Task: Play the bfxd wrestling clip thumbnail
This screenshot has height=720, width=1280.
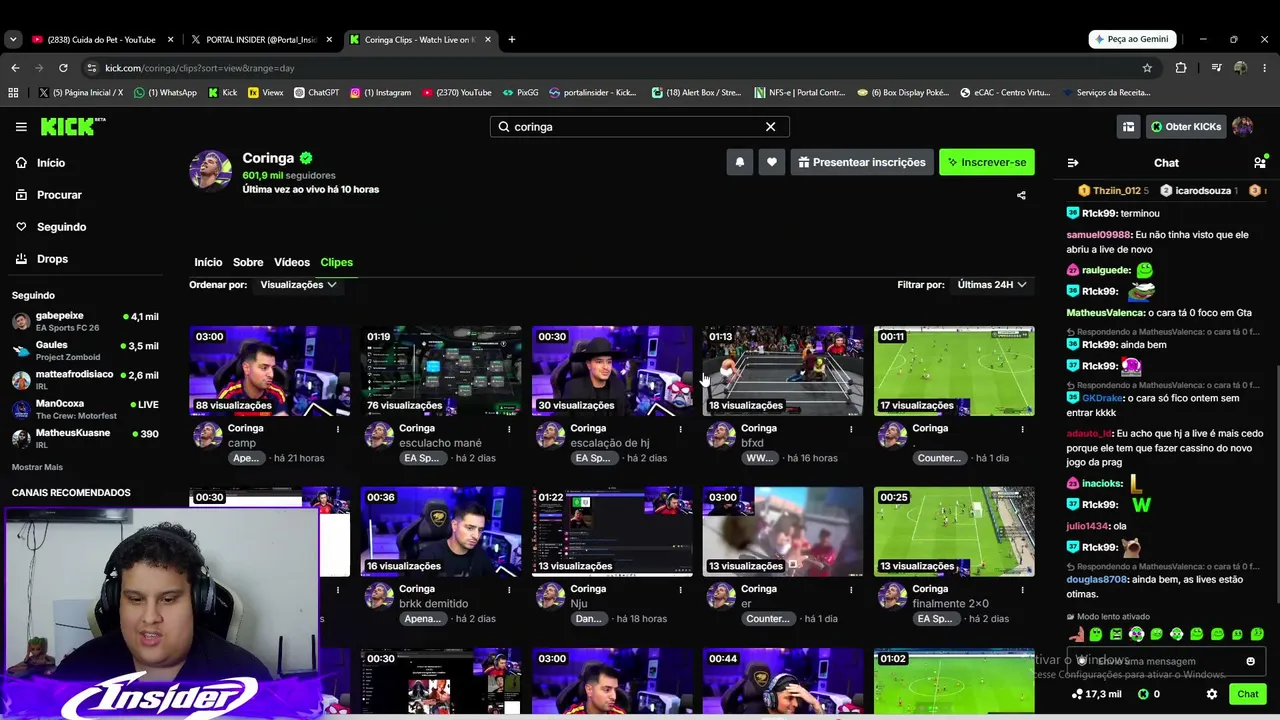Action: pos(783,371)
